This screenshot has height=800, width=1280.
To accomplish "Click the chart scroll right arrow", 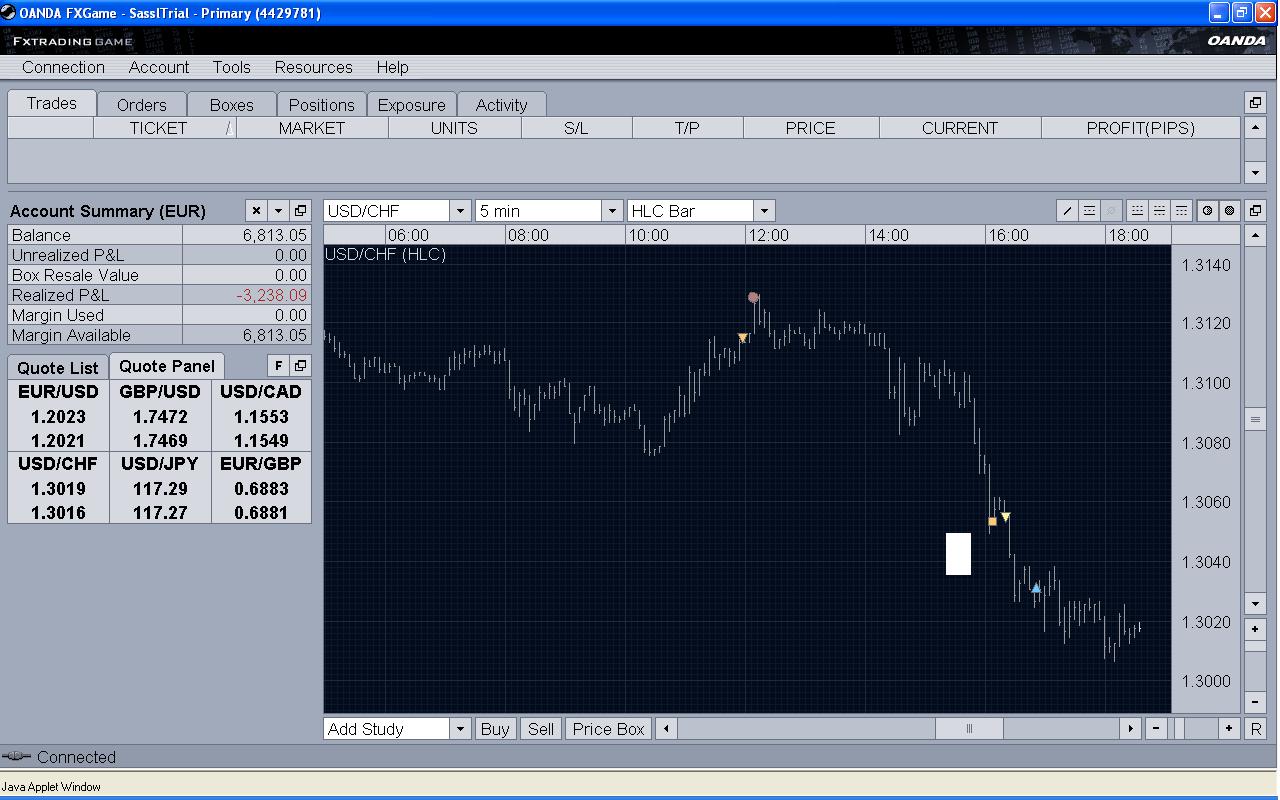I will tap(1130, 729).
